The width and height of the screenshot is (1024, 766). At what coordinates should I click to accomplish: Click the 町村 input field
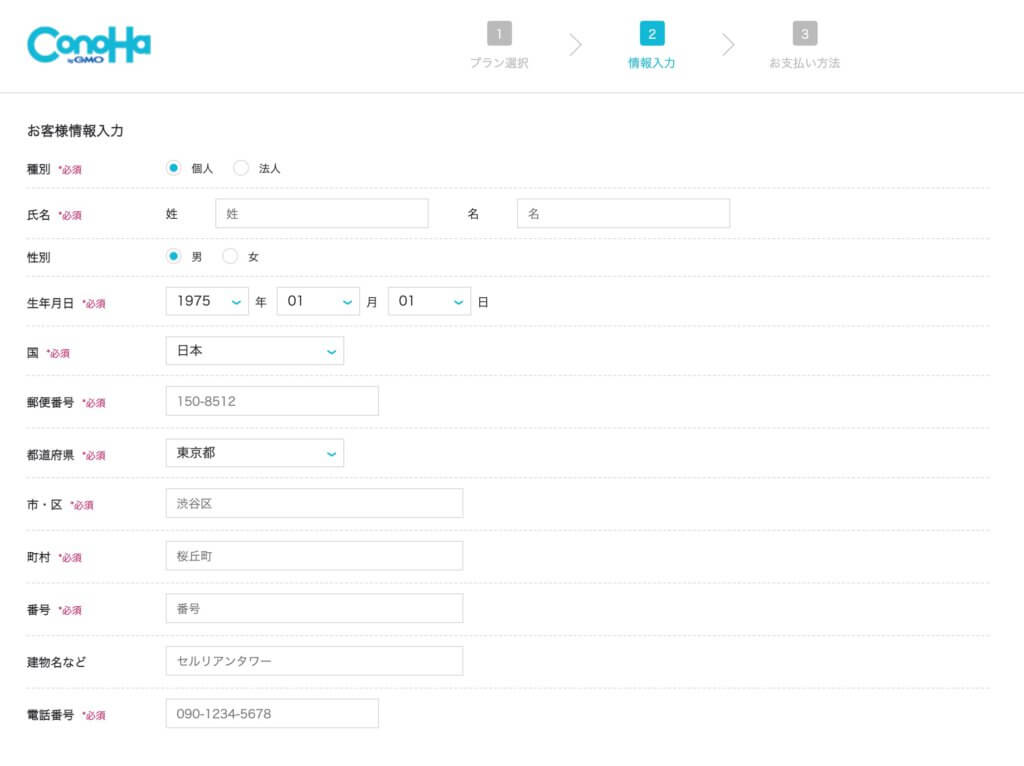[315, 556]
